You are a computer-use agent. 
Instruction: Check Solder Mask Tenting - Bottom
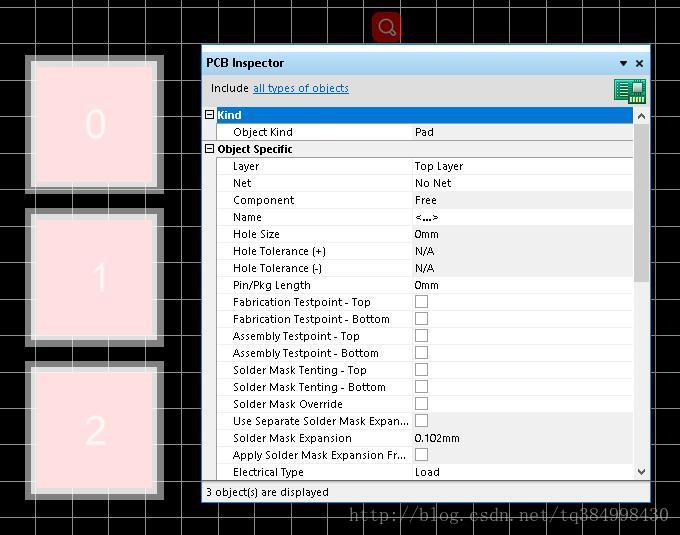point(421,387)
